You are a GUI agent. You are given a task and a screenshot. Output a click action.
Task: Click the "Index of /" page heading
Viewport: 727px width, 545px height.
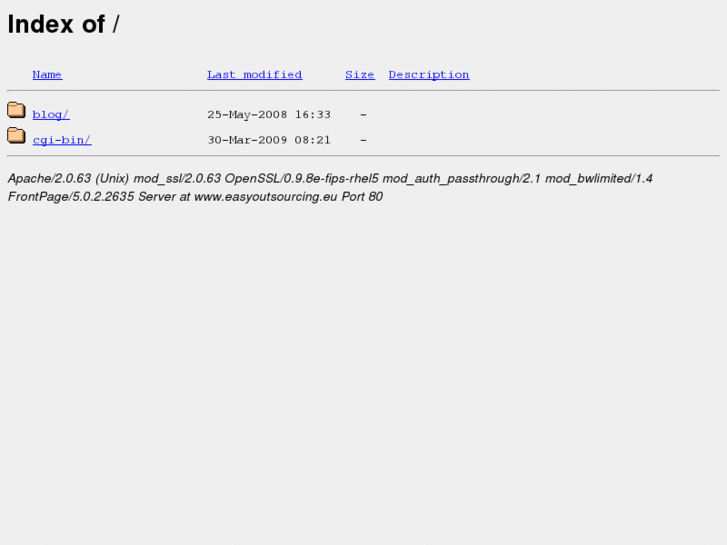tap(64, 24)
